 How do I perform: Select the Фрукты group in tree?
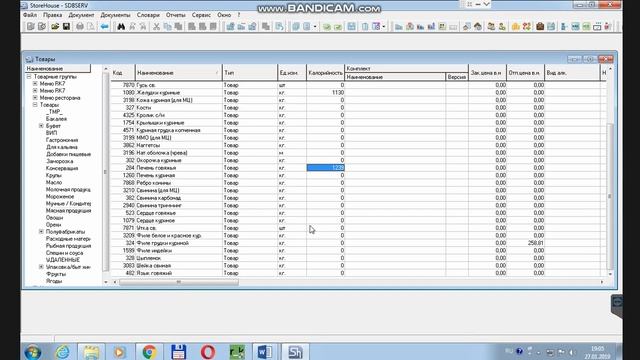56,274
